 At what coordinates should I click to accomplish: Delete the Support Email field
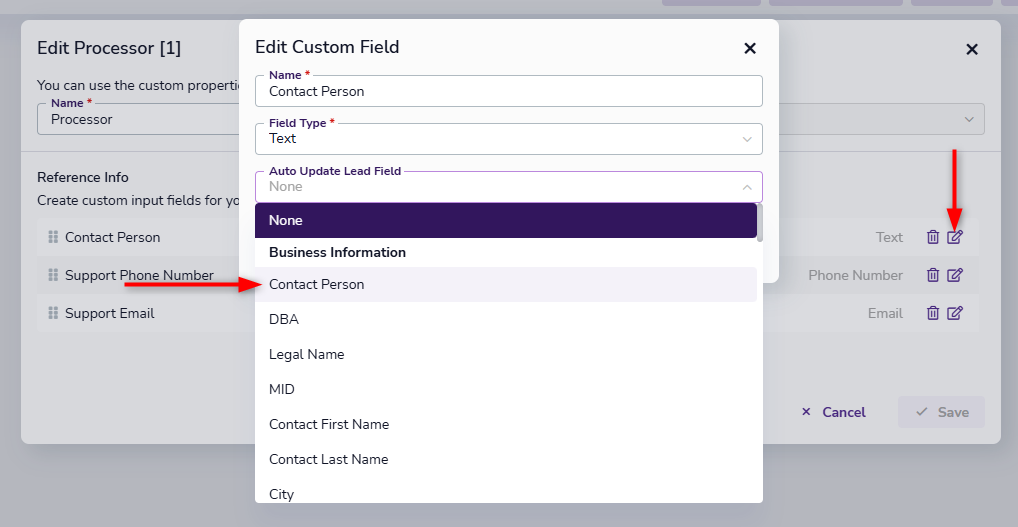[x=932, y=313]
